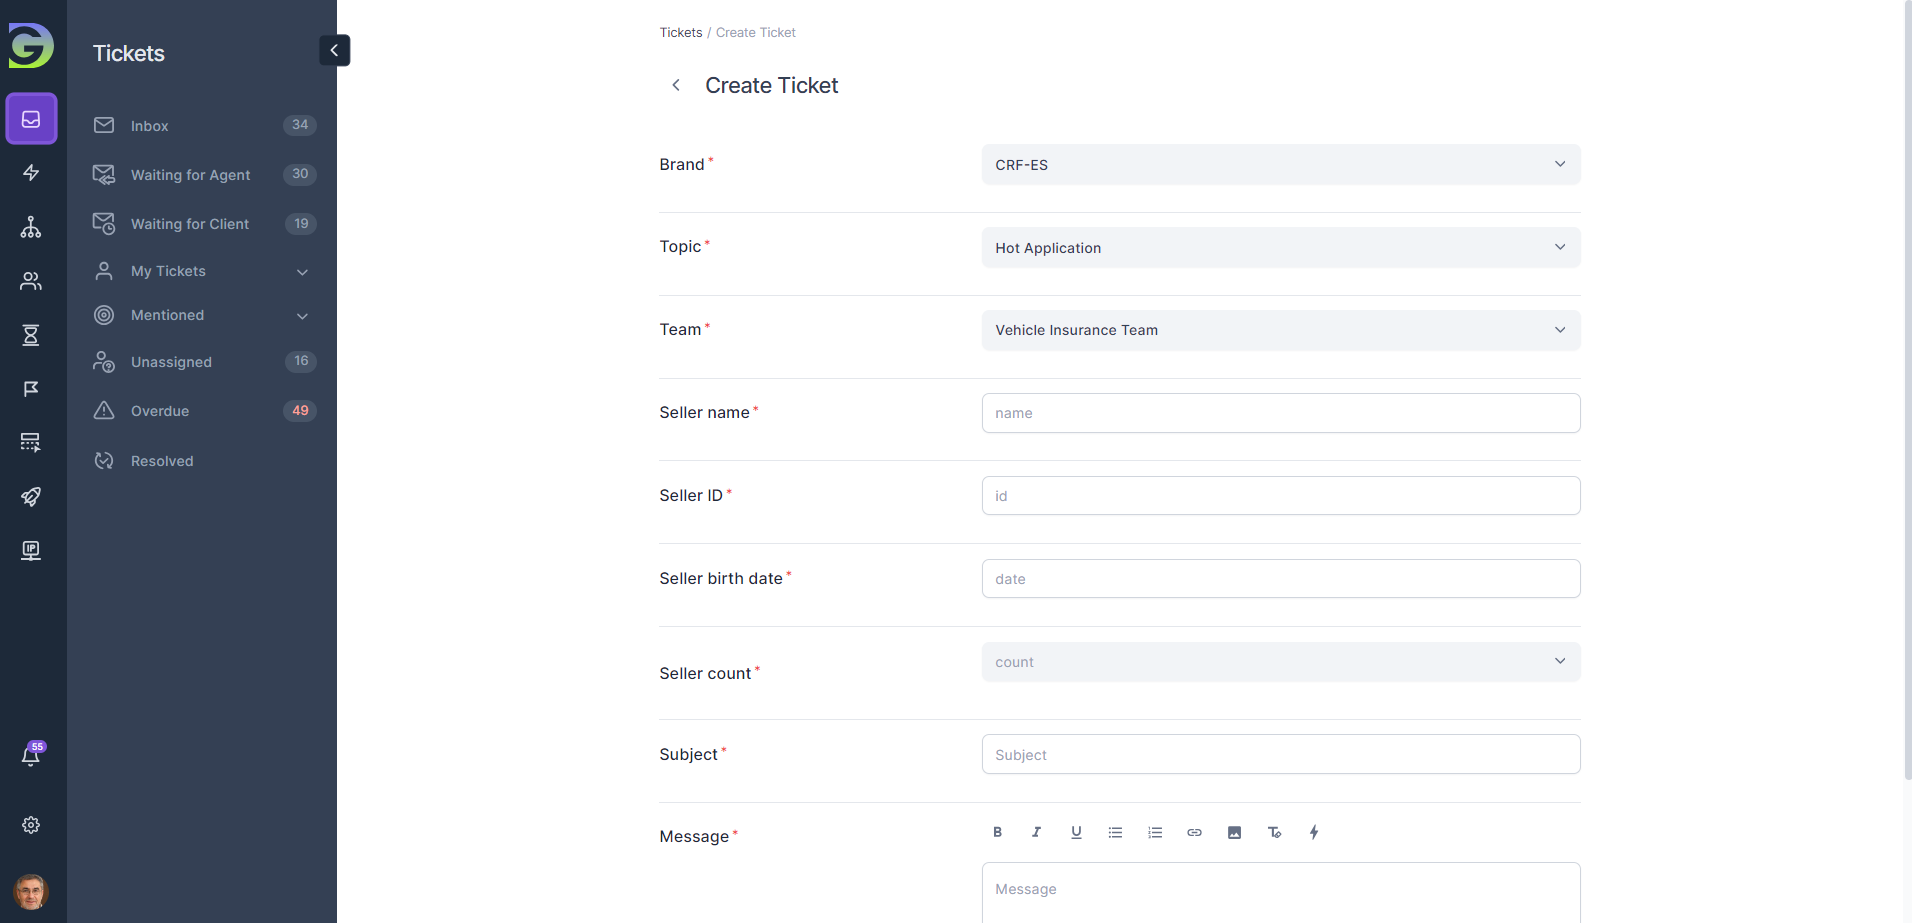Click the rocket icon in sidebar
This screenshot has width=1912, height=923.
point(31,497)
